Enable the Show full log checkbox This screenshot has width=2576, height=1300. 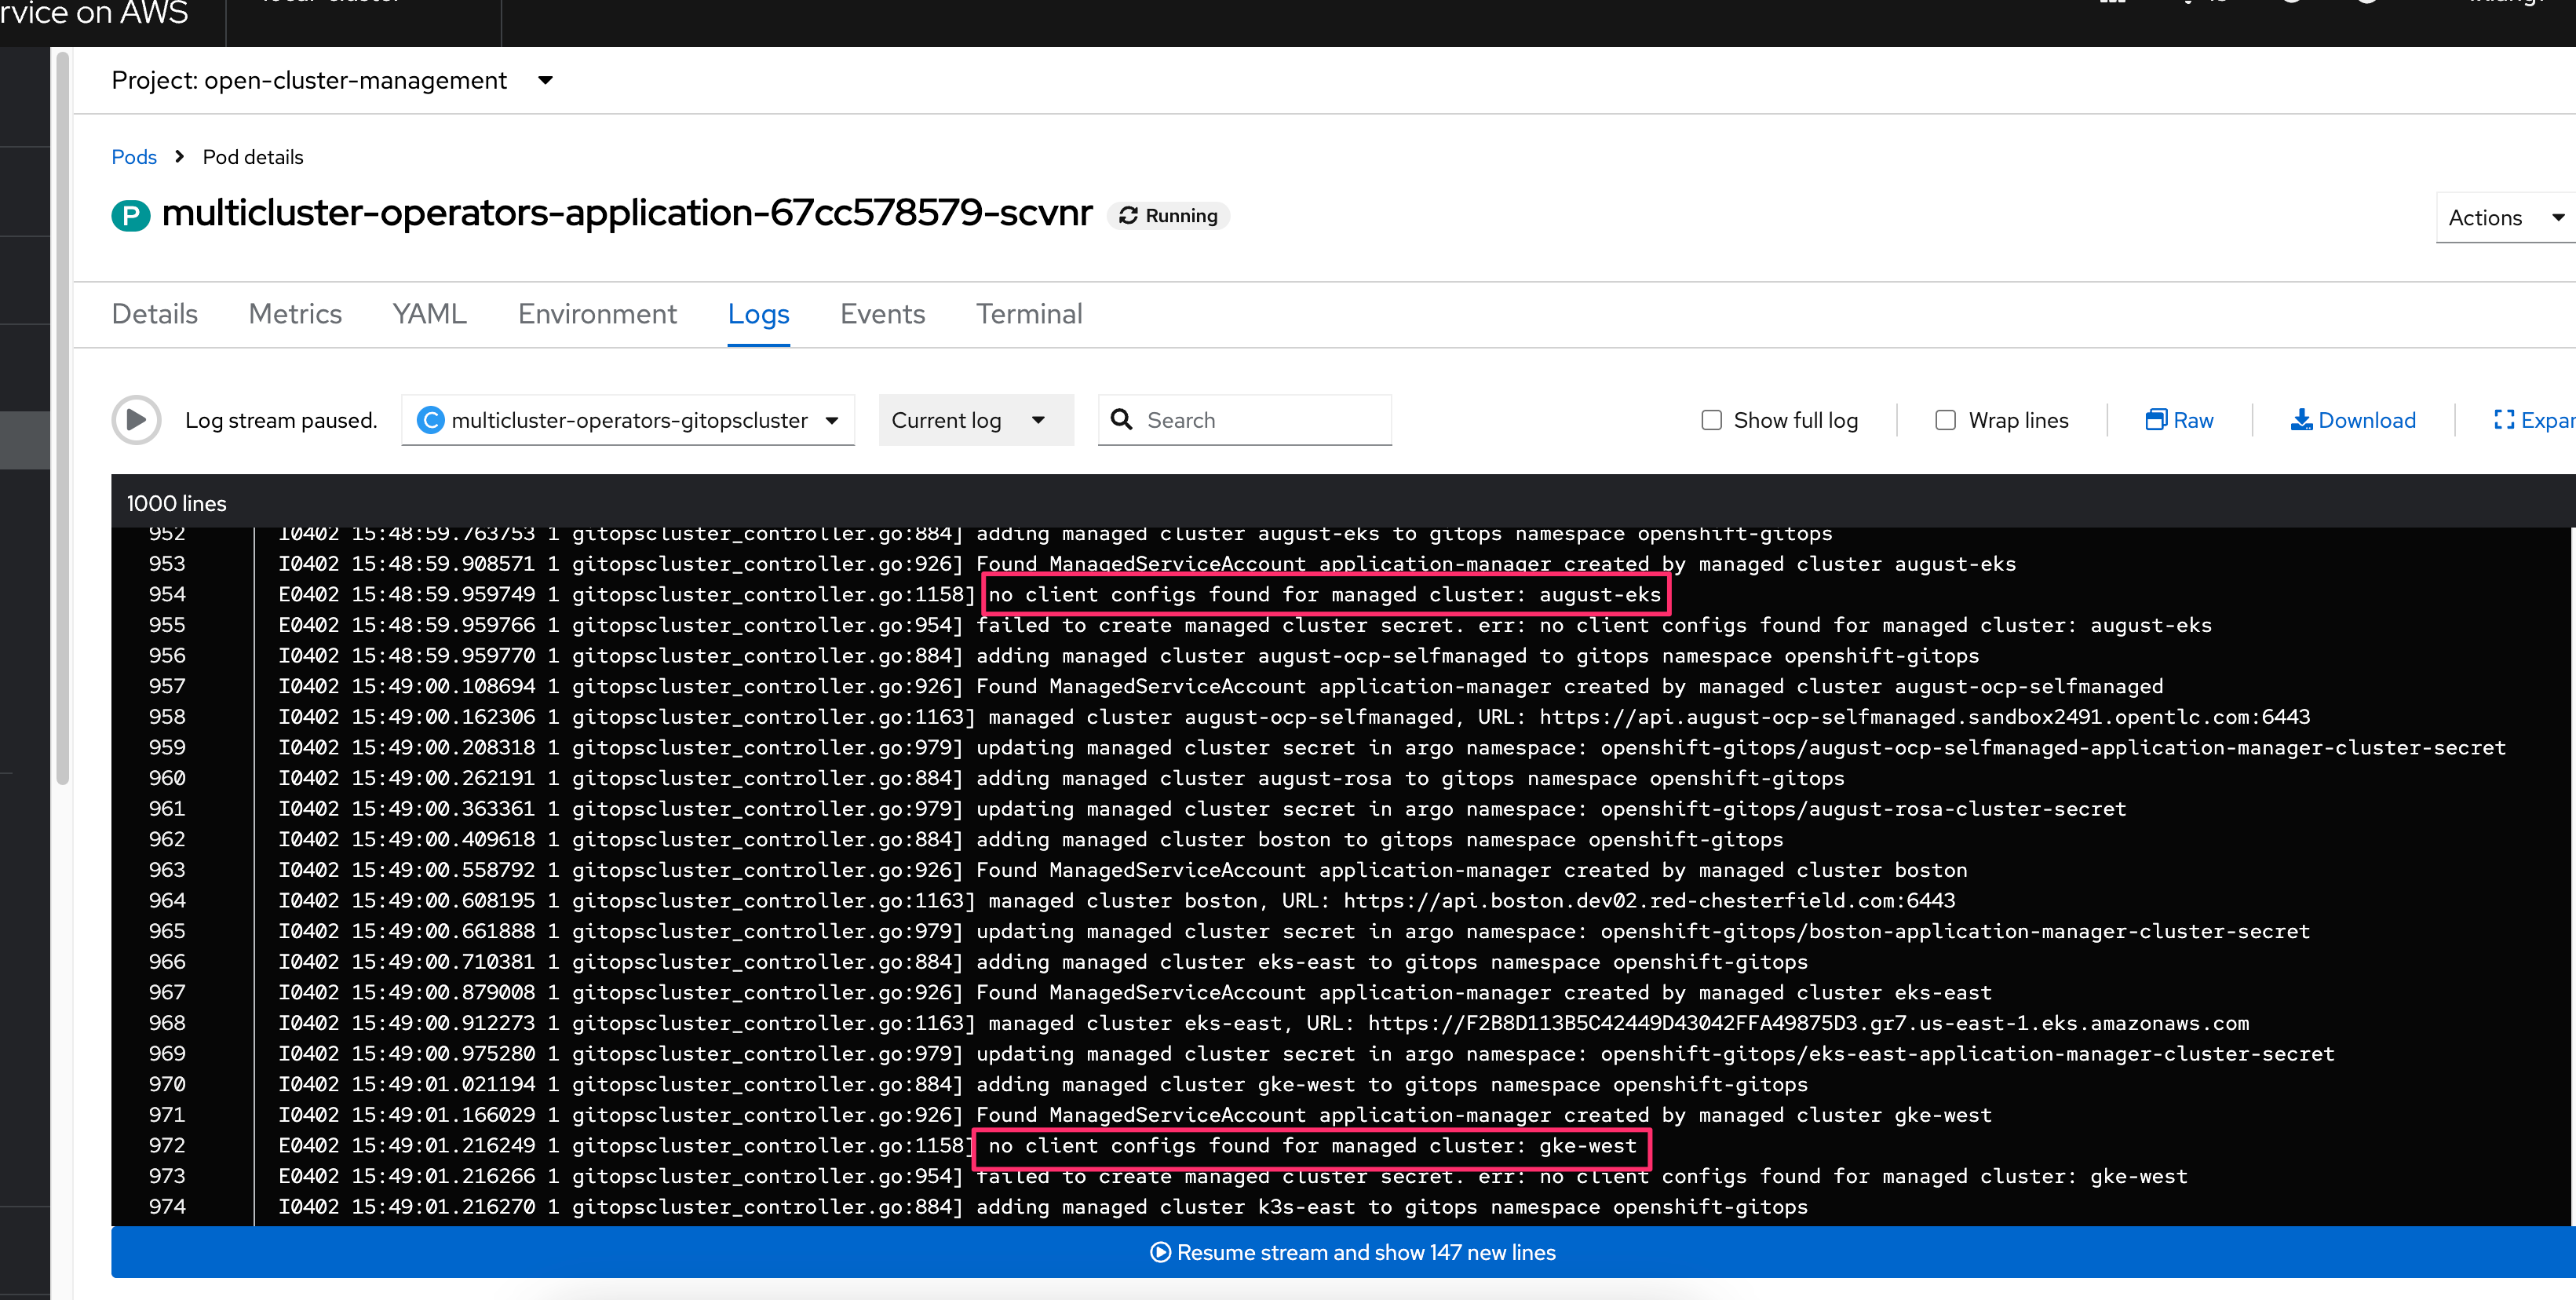pos(1712,420)
